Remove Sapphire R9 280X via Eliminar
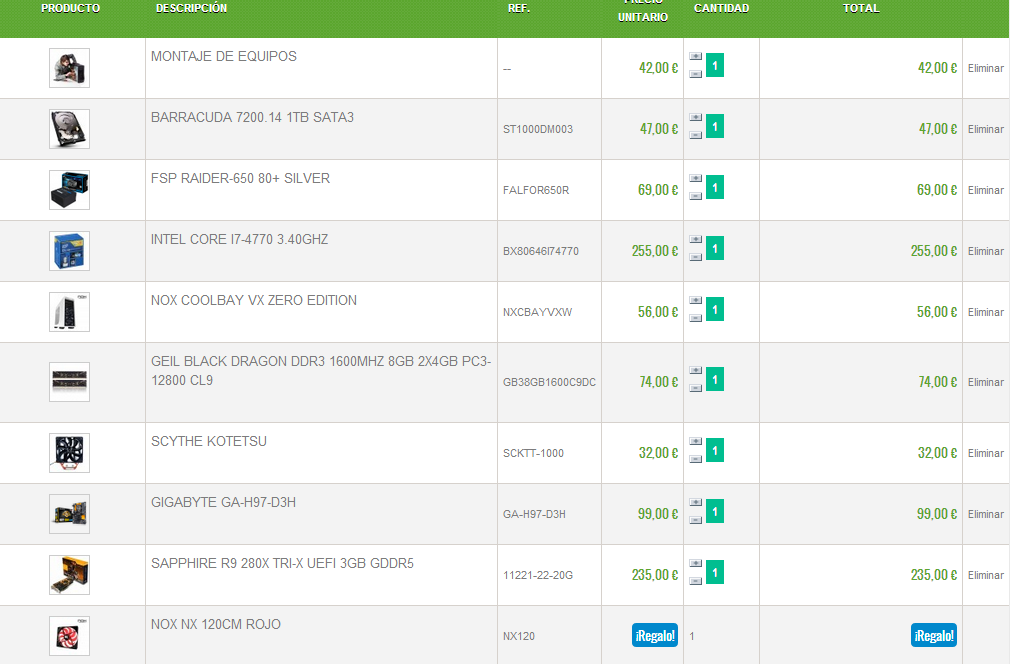Screen dimensions: 1013x664 tap(985, 576)
